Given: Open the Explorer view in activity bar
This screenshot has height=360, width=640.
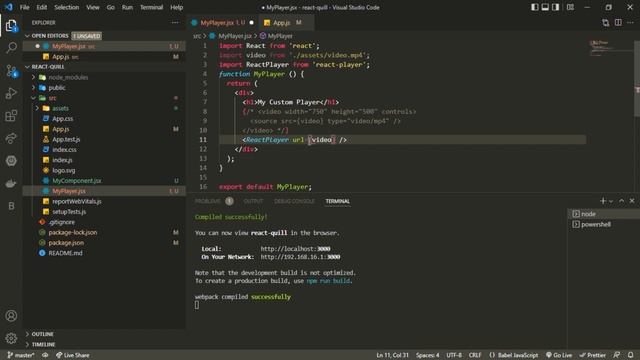Looking at the screenshot, I should pos(11,26).
